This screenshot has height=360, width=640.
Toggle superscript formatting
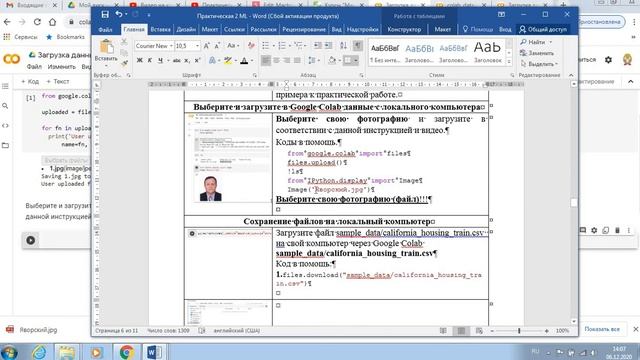(x=197, y=60)
